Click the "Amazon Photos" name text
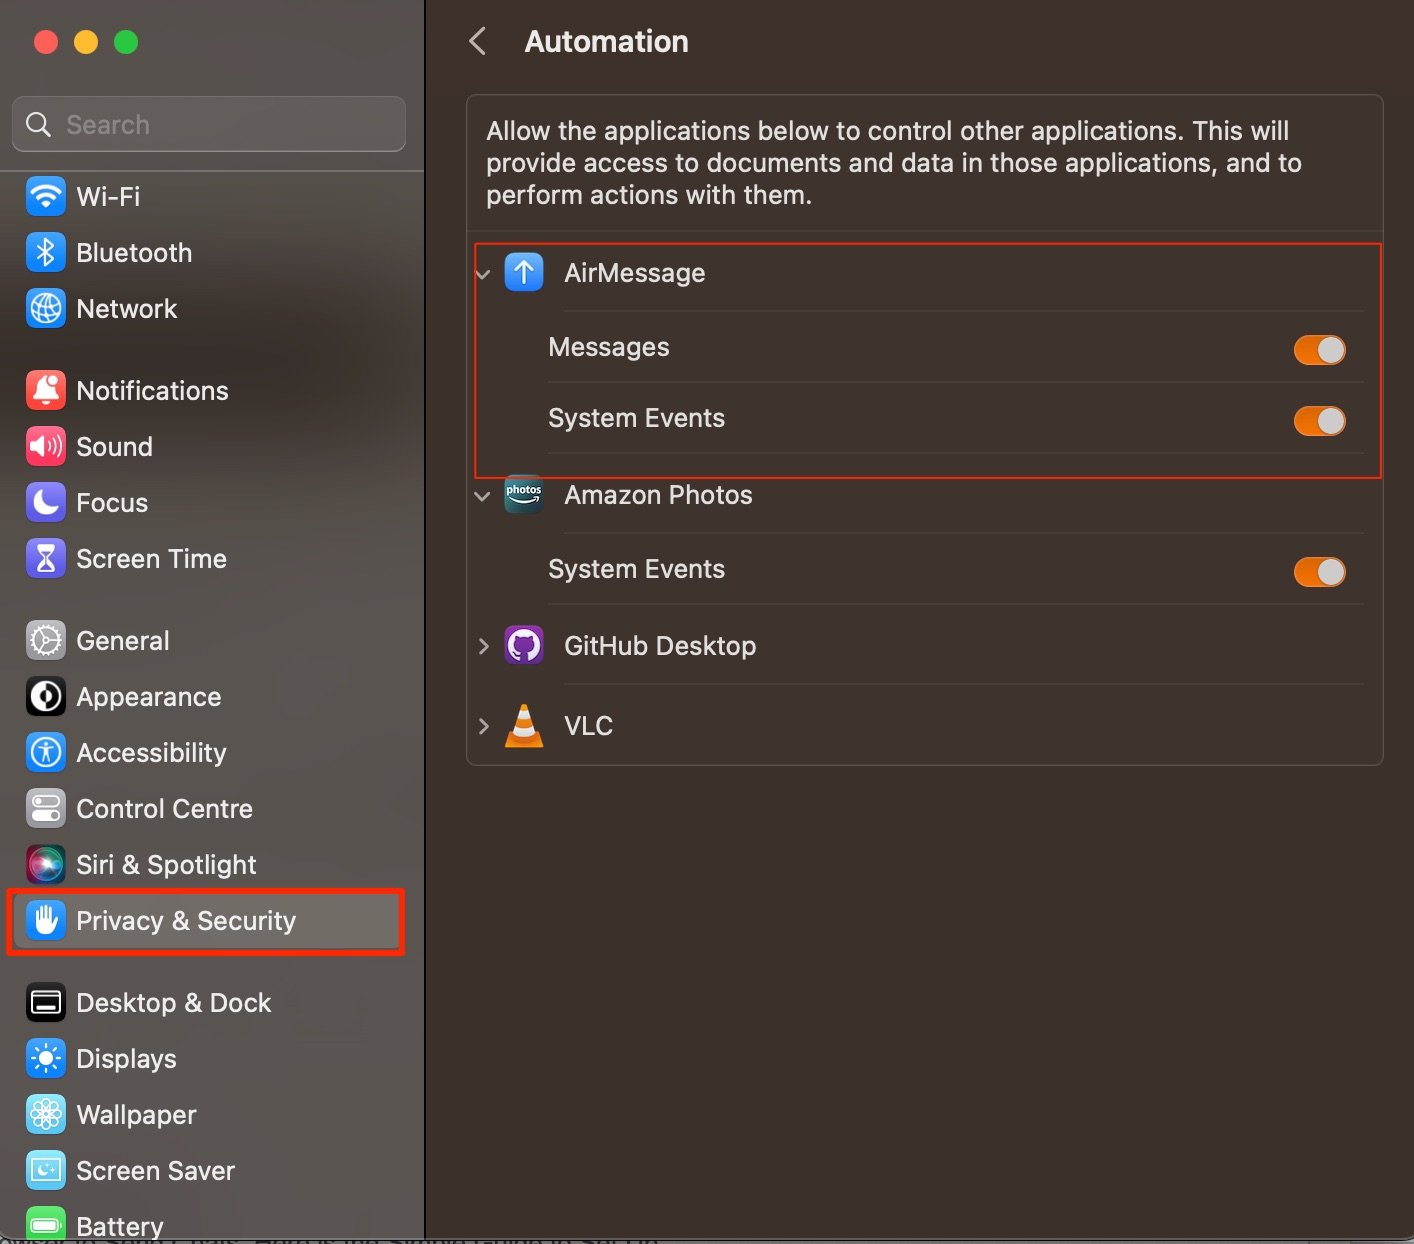The image size is (1414, 1244). click(x=659, y=495)
